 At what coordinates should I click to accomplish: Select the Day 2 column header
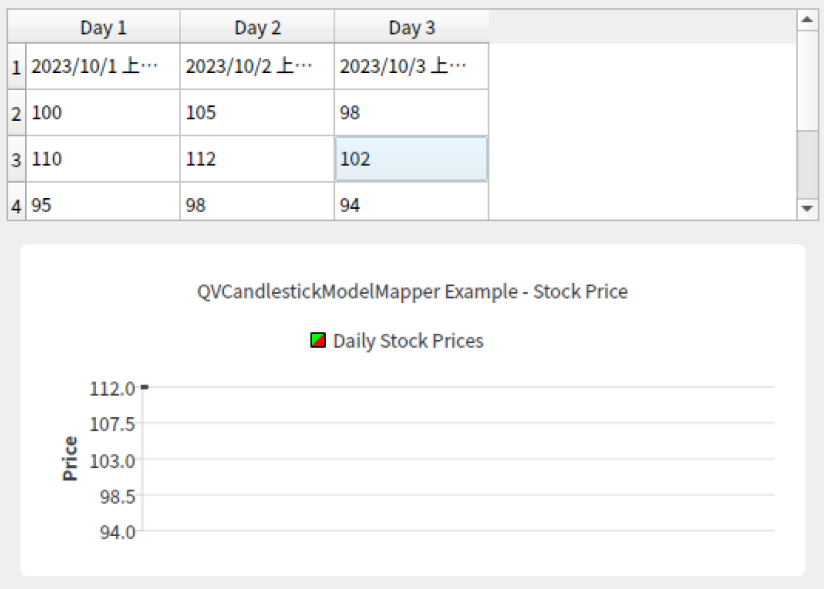point(257,27)
